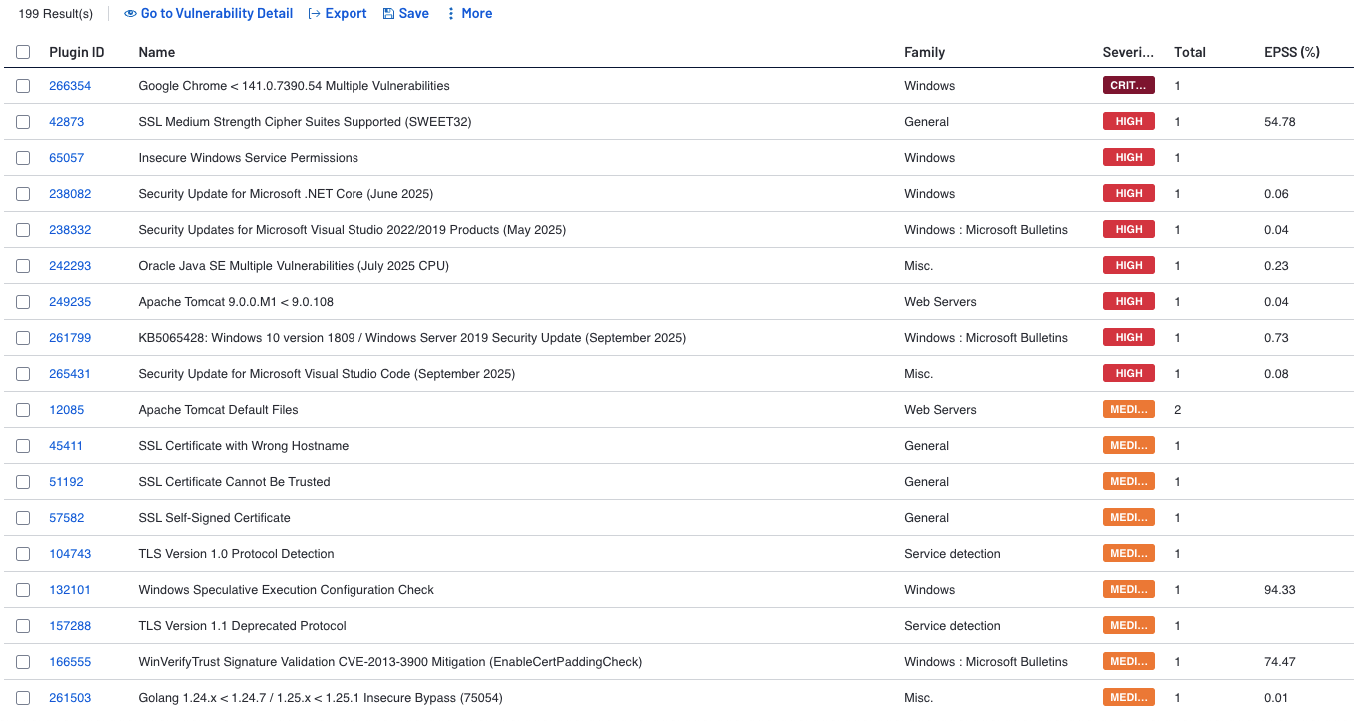This screenshot has height=721, width=1354.
Task: Open plugin ID 132101 link
Action: [70, 590]
